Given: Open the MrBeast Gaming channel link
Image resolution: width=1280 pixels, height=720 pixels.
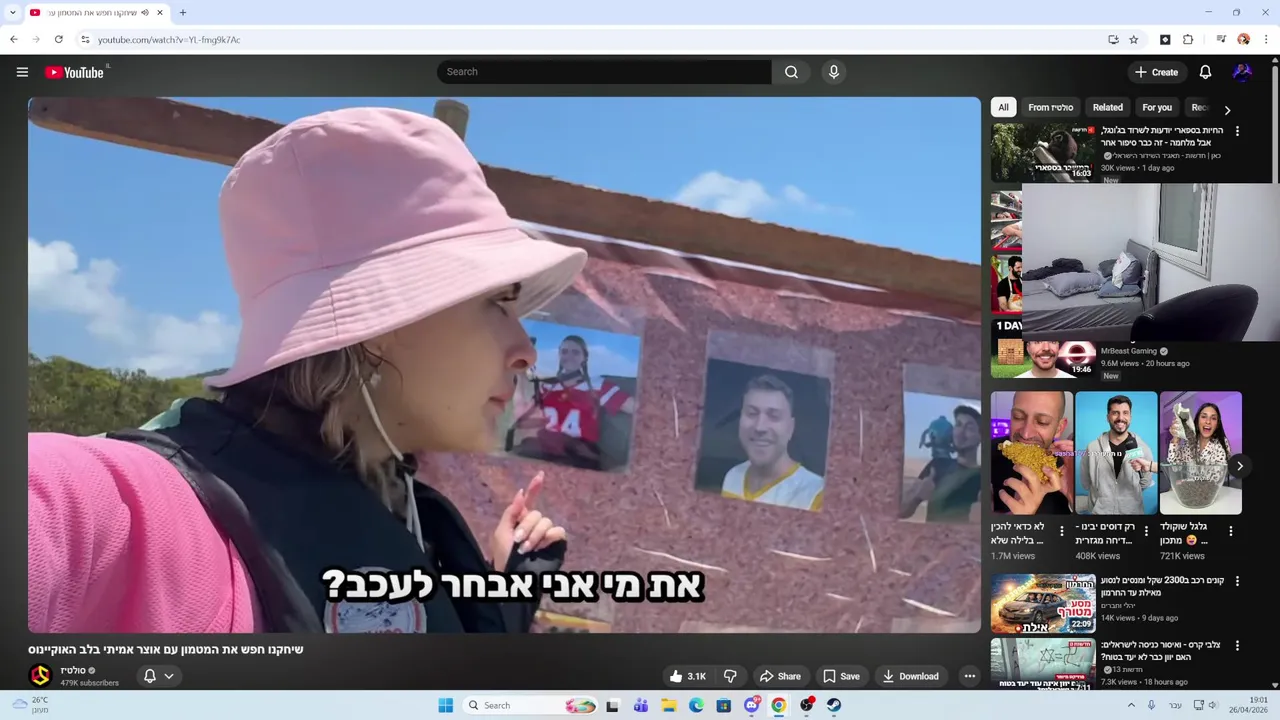Looking at the screenshot, I should pyautogui.click(x=1128, y=351).
